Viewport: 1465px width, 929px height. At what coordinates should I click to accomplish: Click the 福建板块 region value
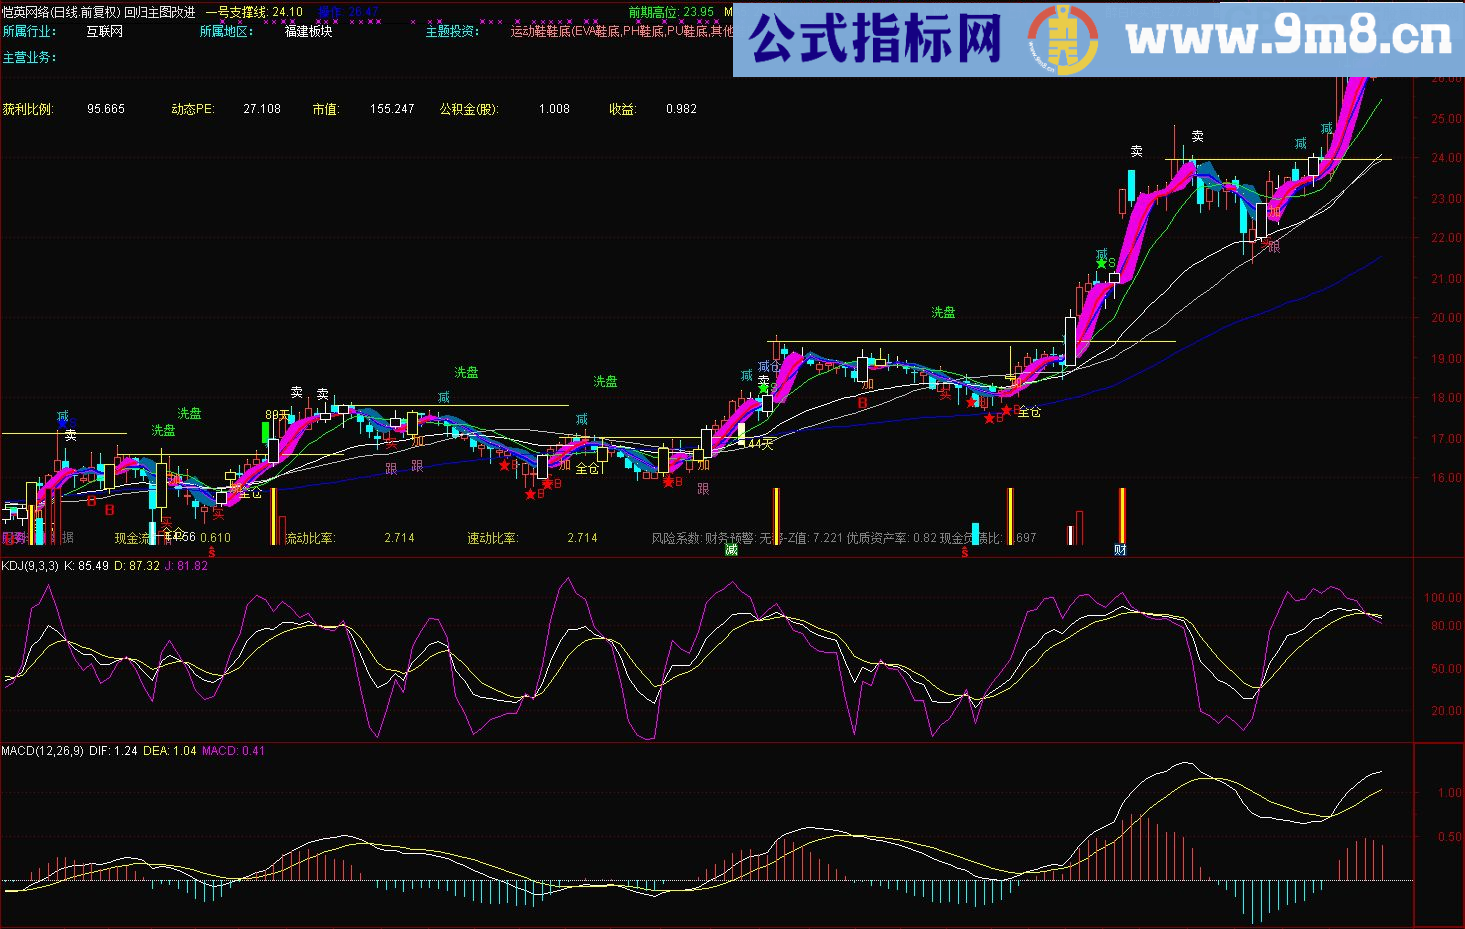(x=309, y=32)
